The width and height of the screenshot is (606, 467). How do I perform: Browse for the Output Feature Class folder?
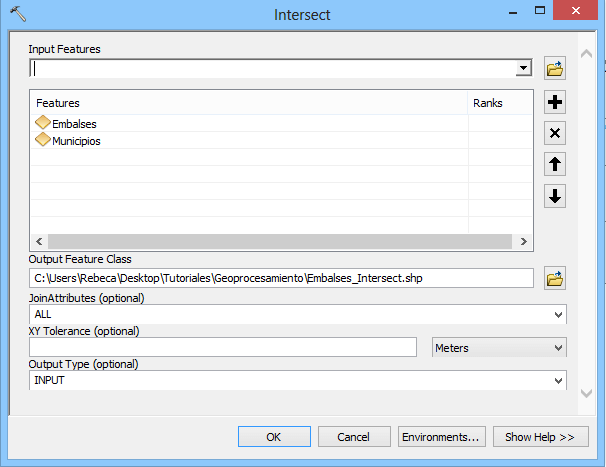[x=555, y=279]
